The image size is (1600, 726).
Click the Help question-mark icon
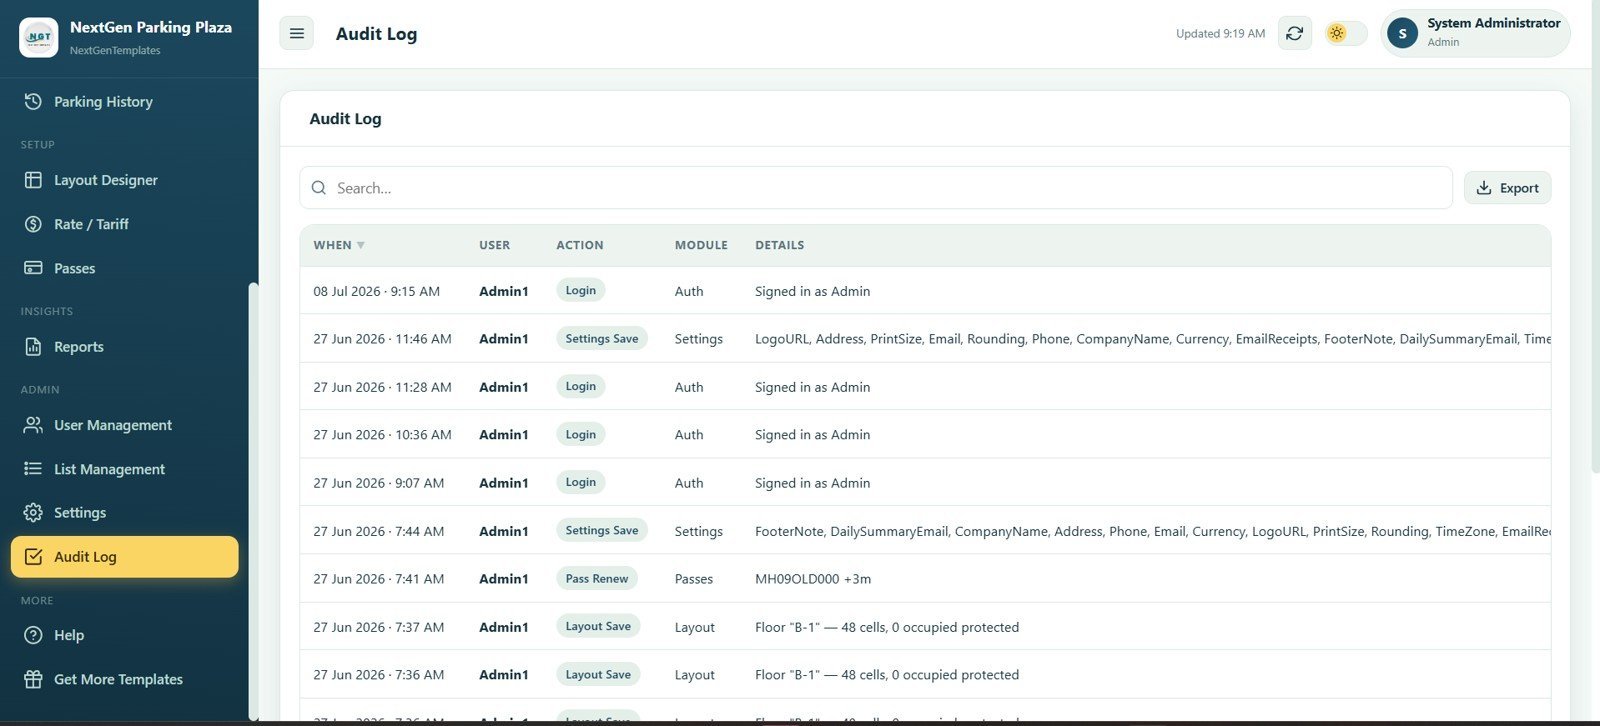(x=33, y=635)
